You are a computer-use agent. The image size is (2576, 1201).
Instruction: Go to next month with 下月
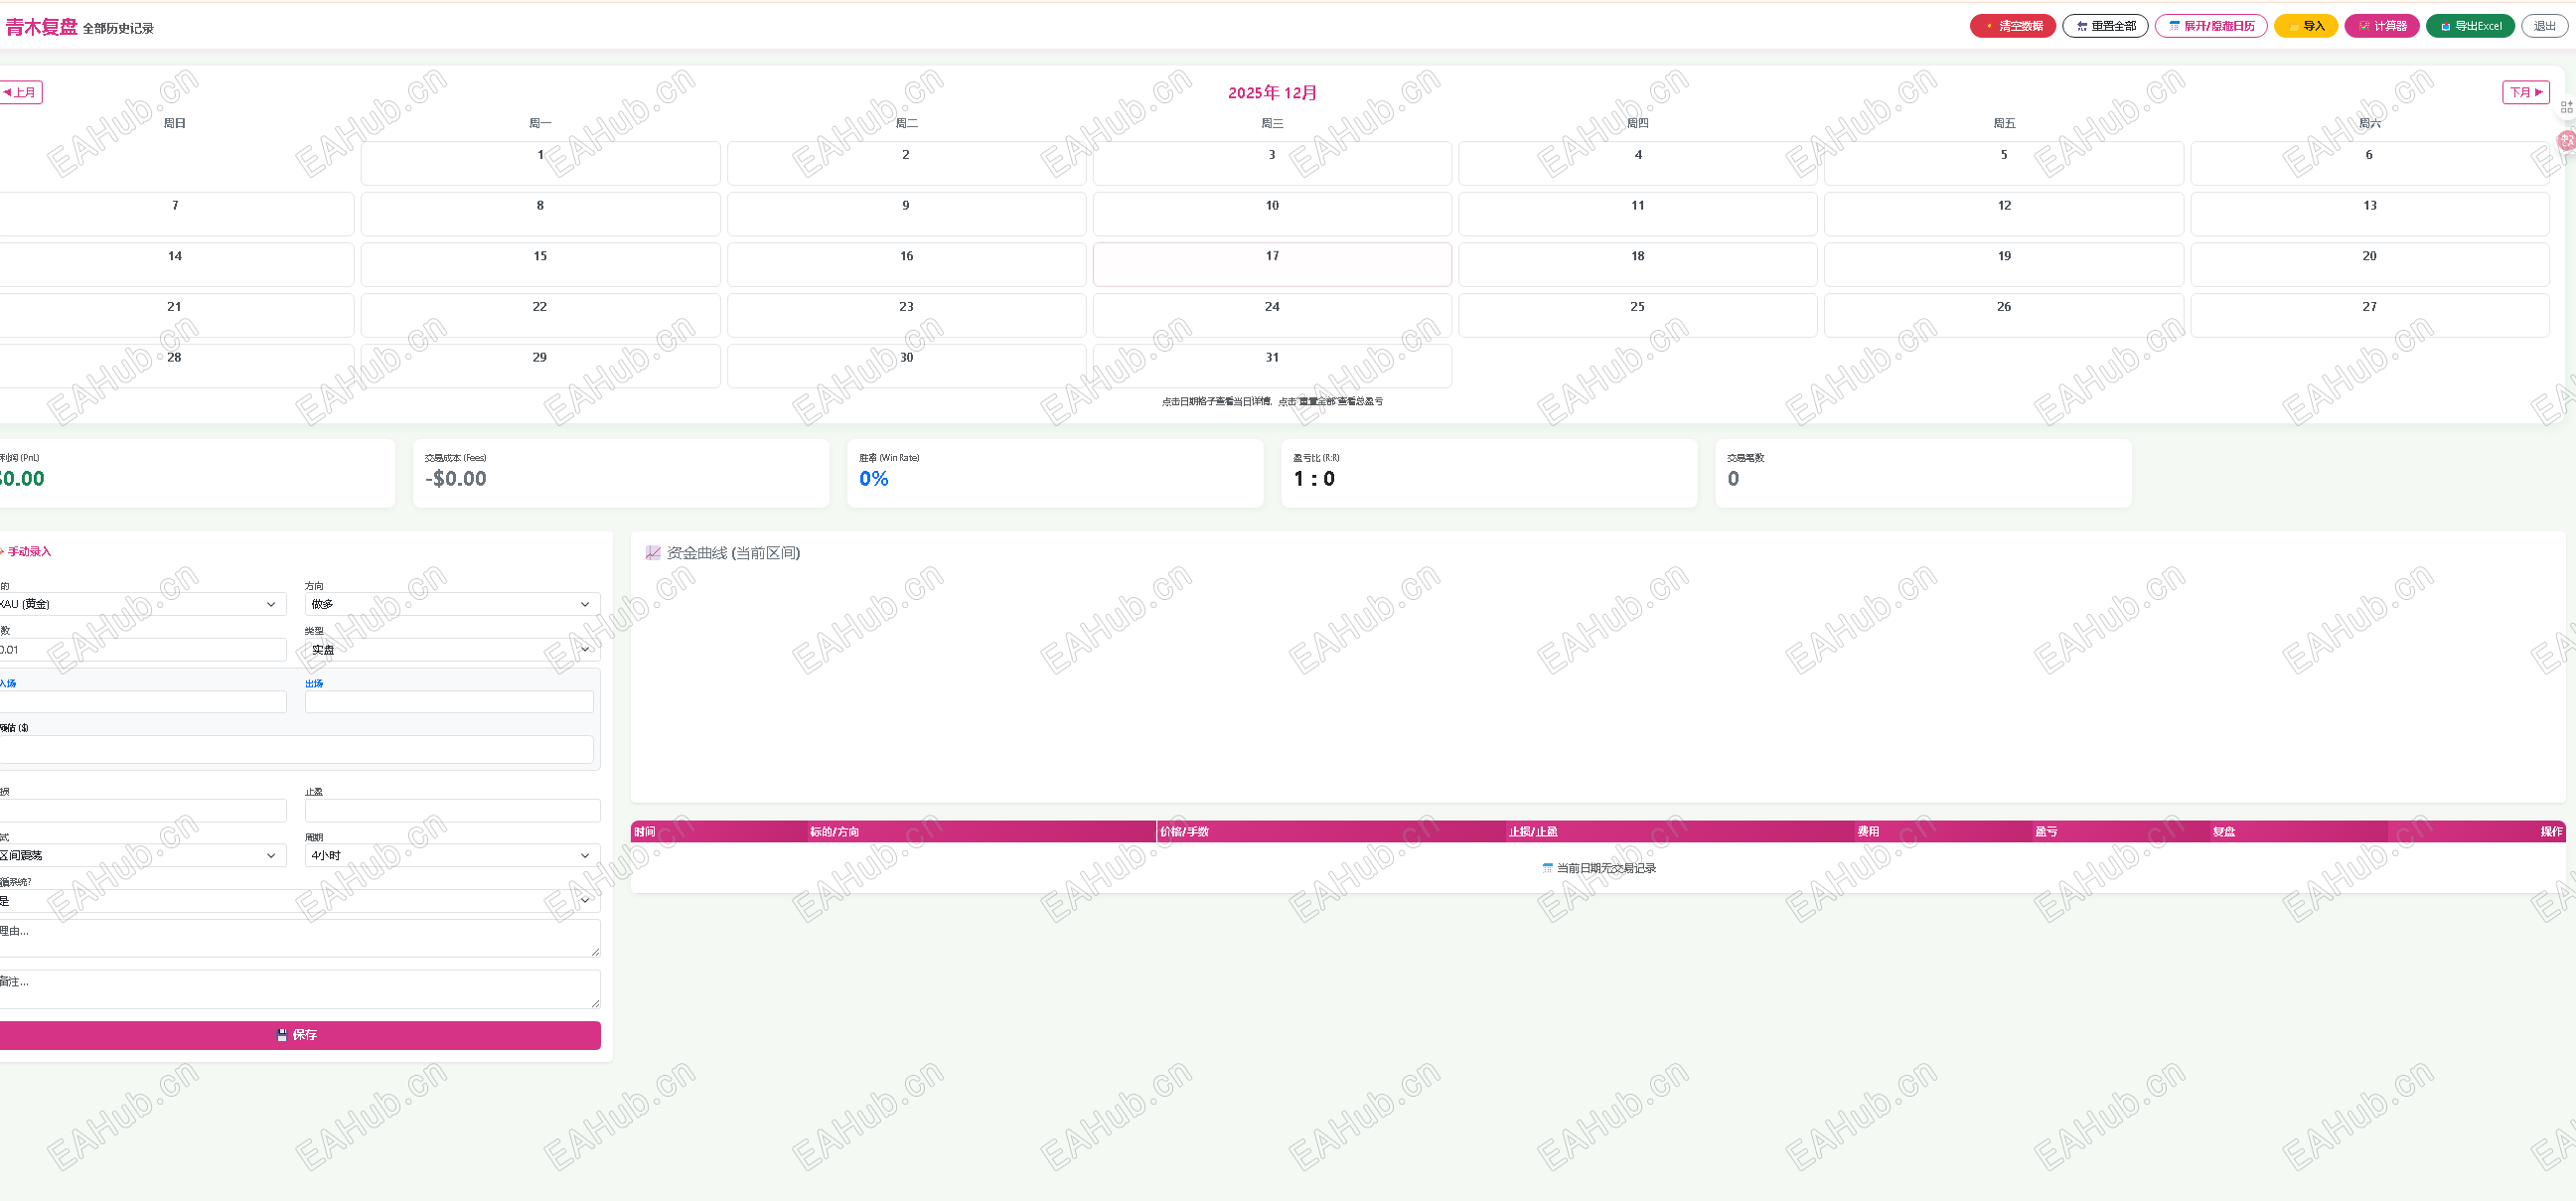[2525, 92]
